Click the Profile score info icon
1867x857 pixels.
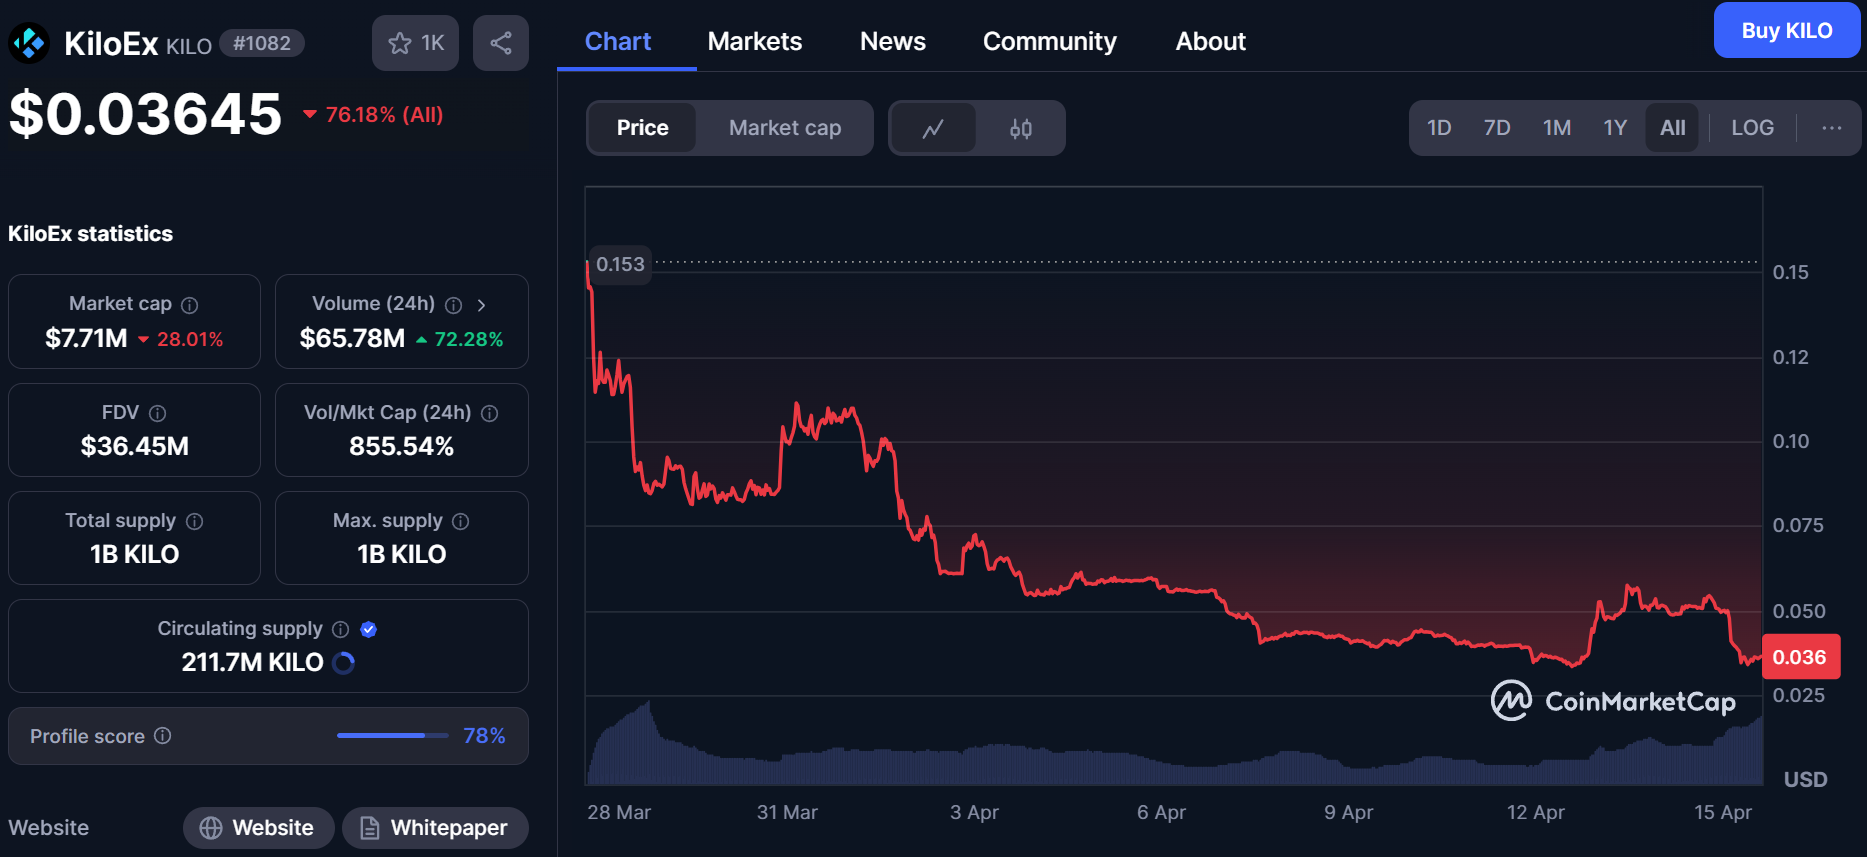tap(163, 736)
